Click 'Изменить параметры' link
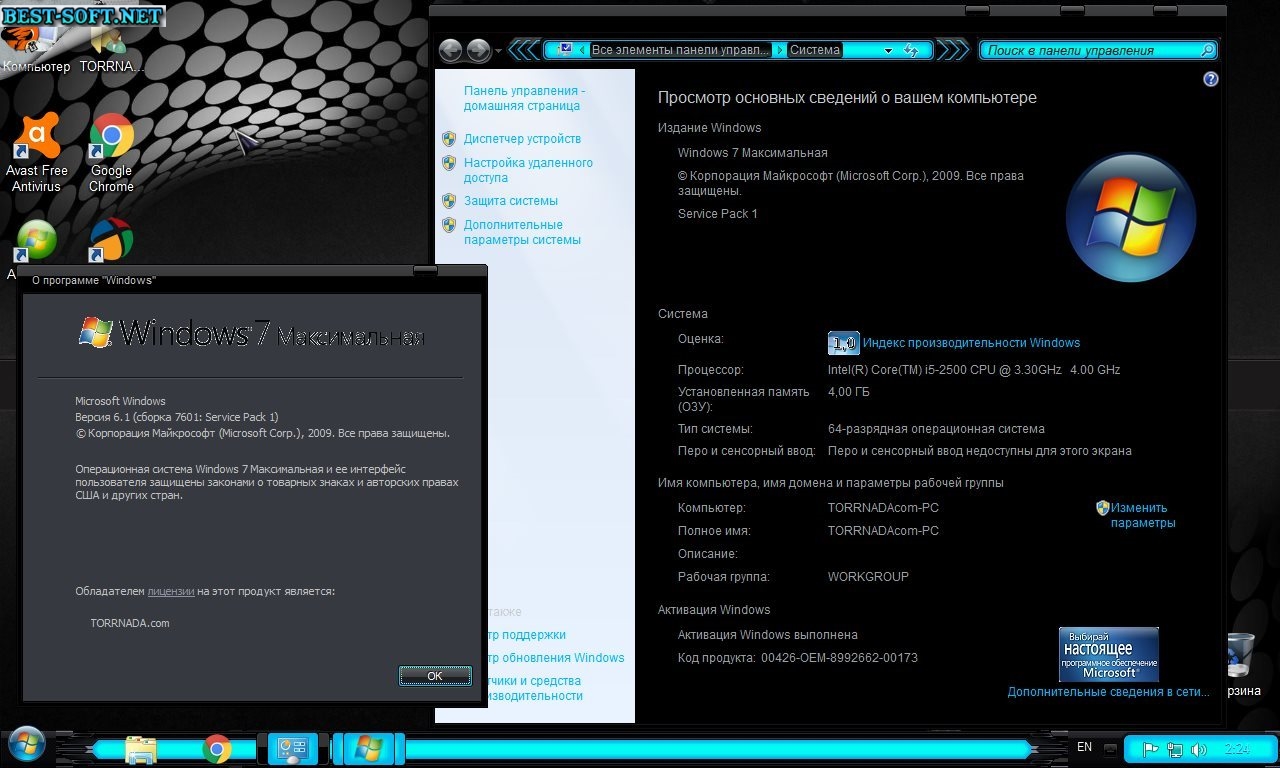 pos(1142,515)
